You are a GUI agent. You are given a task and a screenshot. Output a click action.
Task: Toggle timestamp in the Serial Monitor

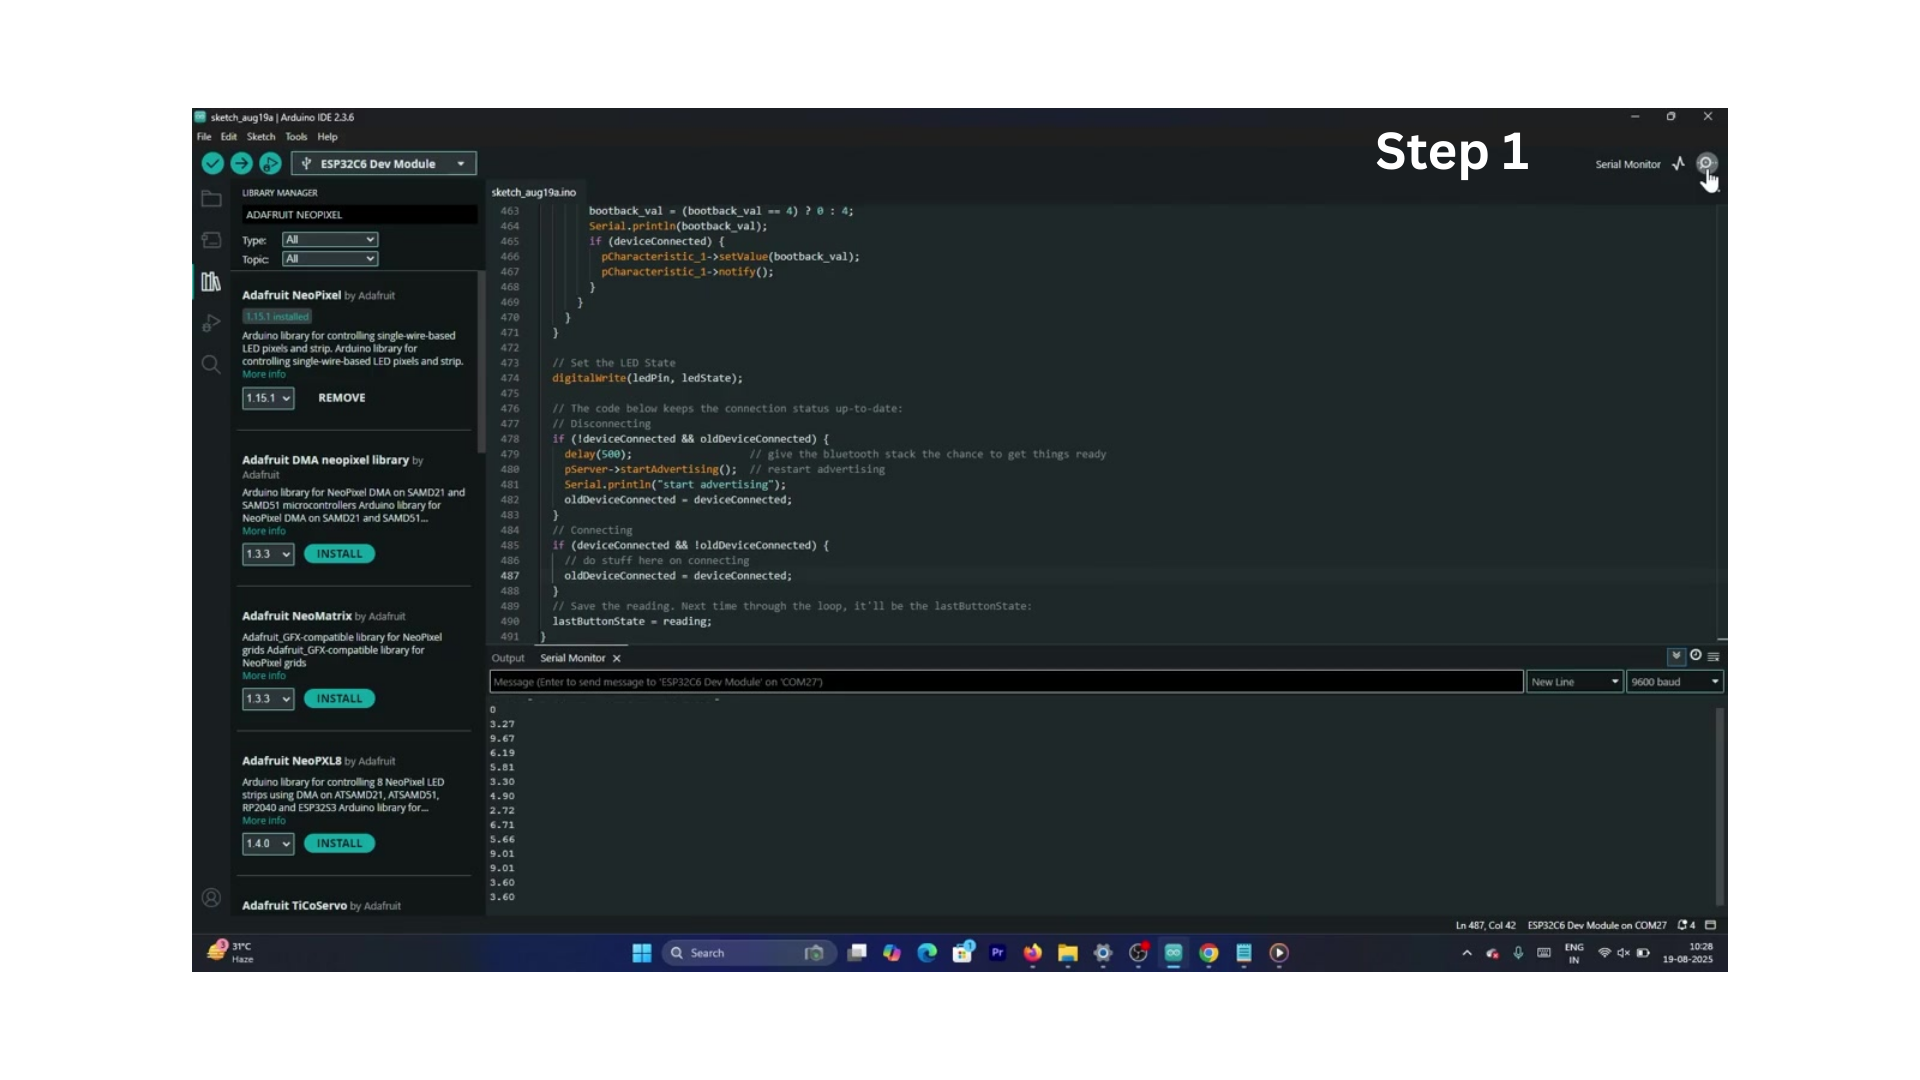point(1696,656)
